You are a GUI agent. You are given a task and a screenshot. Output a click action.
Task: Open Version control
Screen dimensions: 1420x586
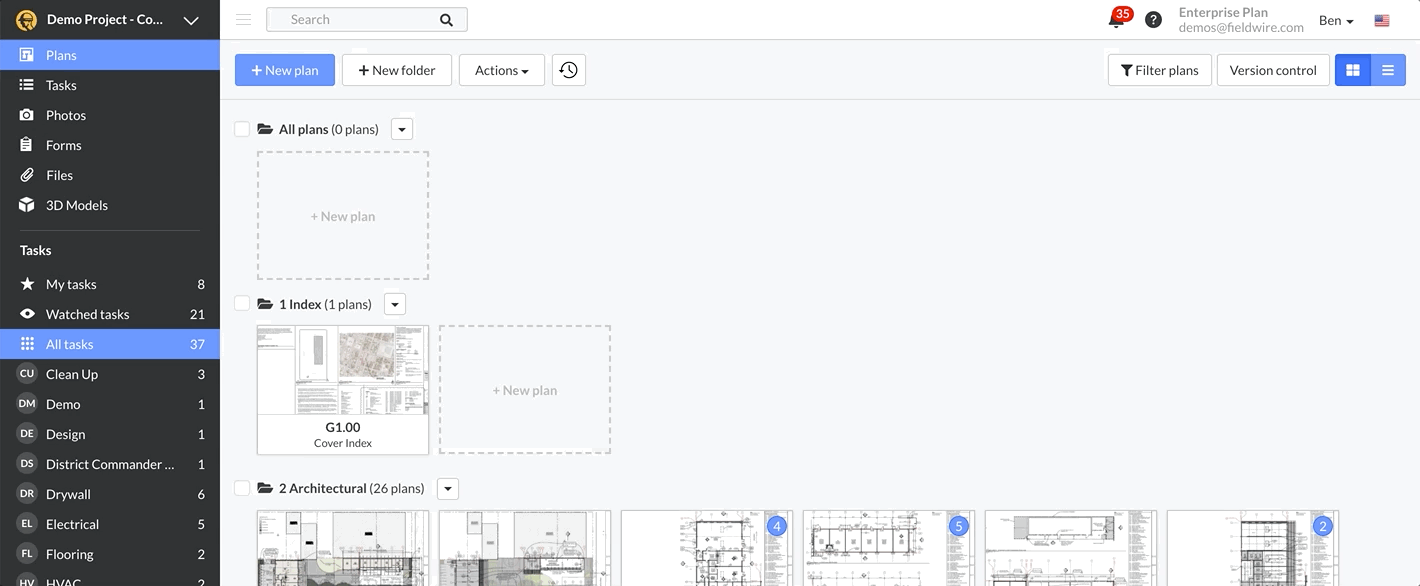[1272, 69]
